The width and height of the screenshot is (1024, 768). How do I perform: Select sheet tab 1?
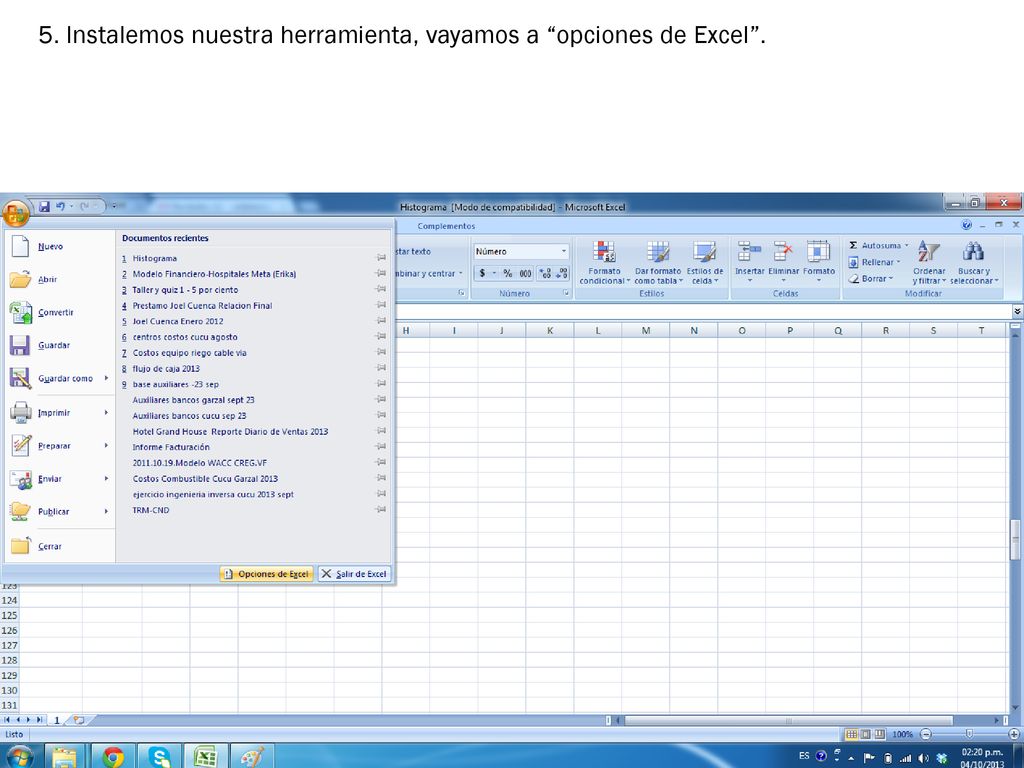(x=57, y=720)
